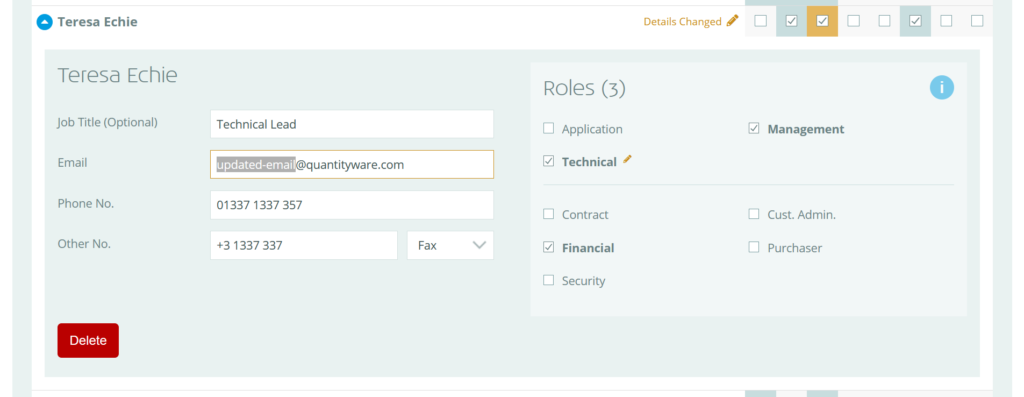
Task: Collapse the Teresa Echie contact row
Action: tap(44, 22)
